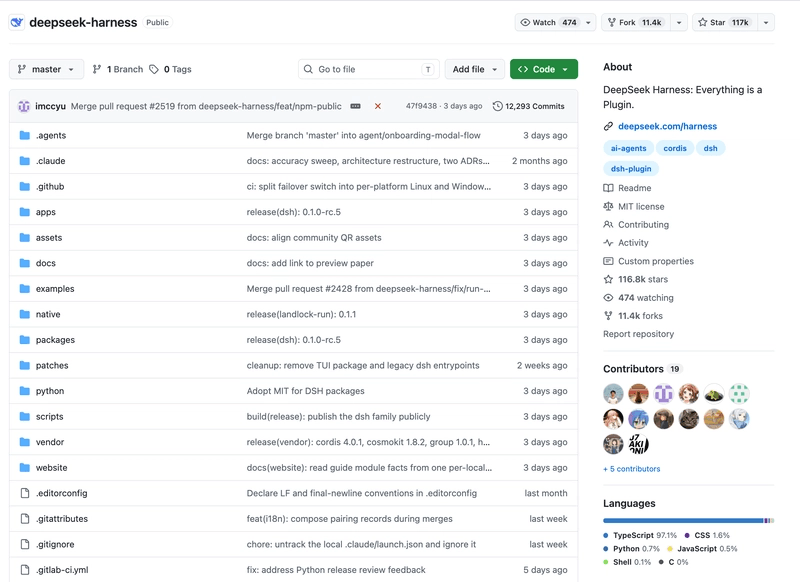Image resolution: width=800 pixels, height=582 pixels.
Task: Open the 12,293 Commits link
Action: (x=529, y=106)
